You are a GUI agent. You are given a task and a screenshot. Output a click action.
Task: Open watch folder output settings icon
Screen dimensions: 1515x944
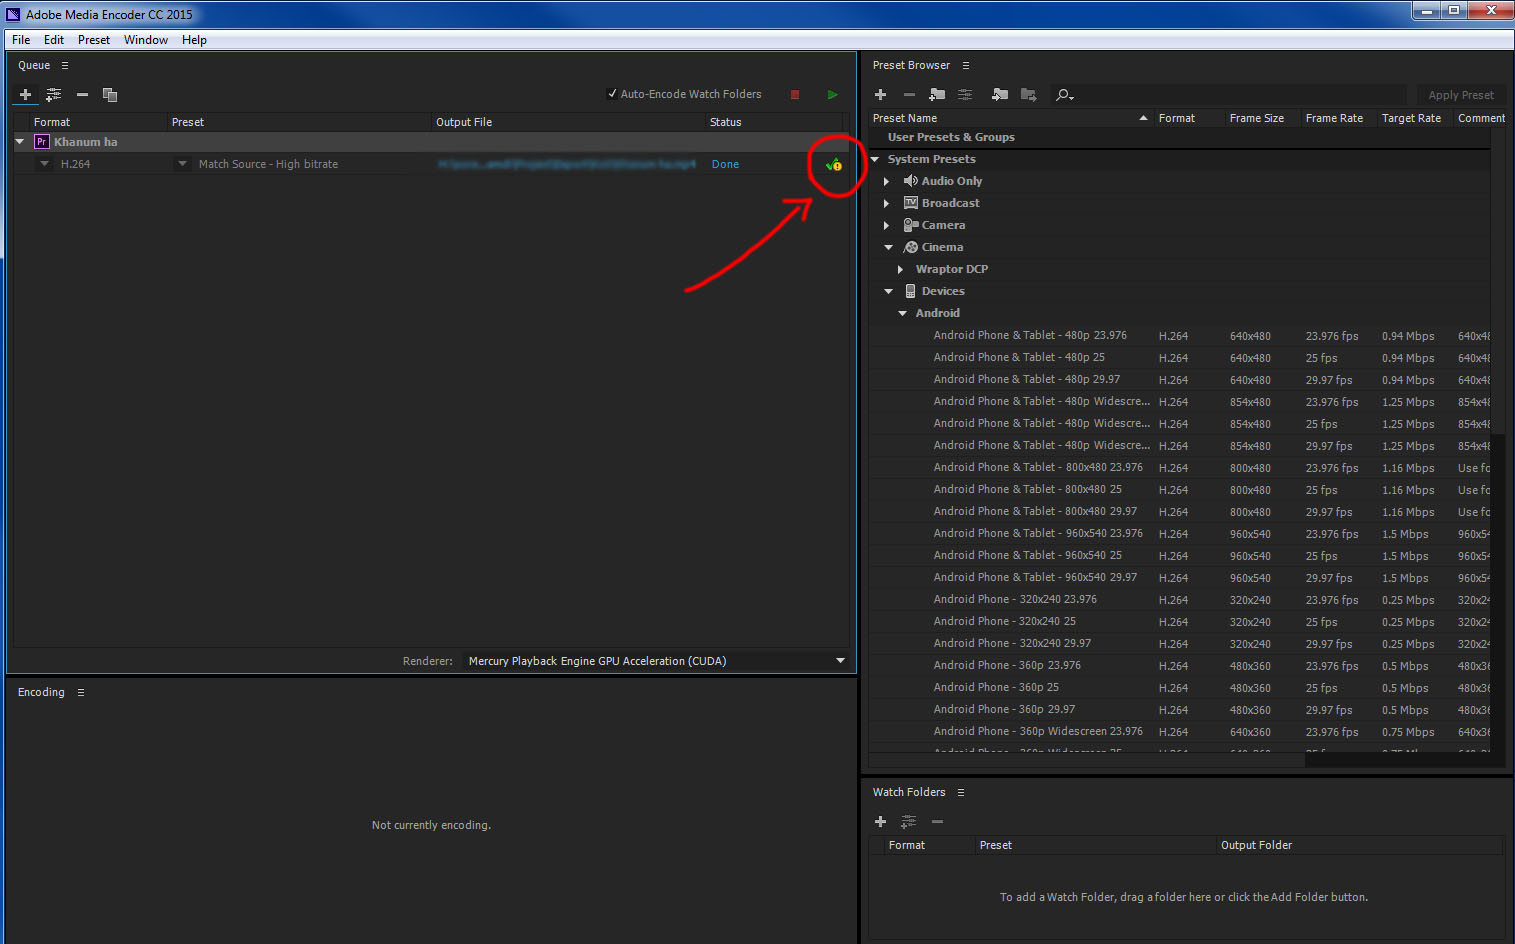point(908,822)
